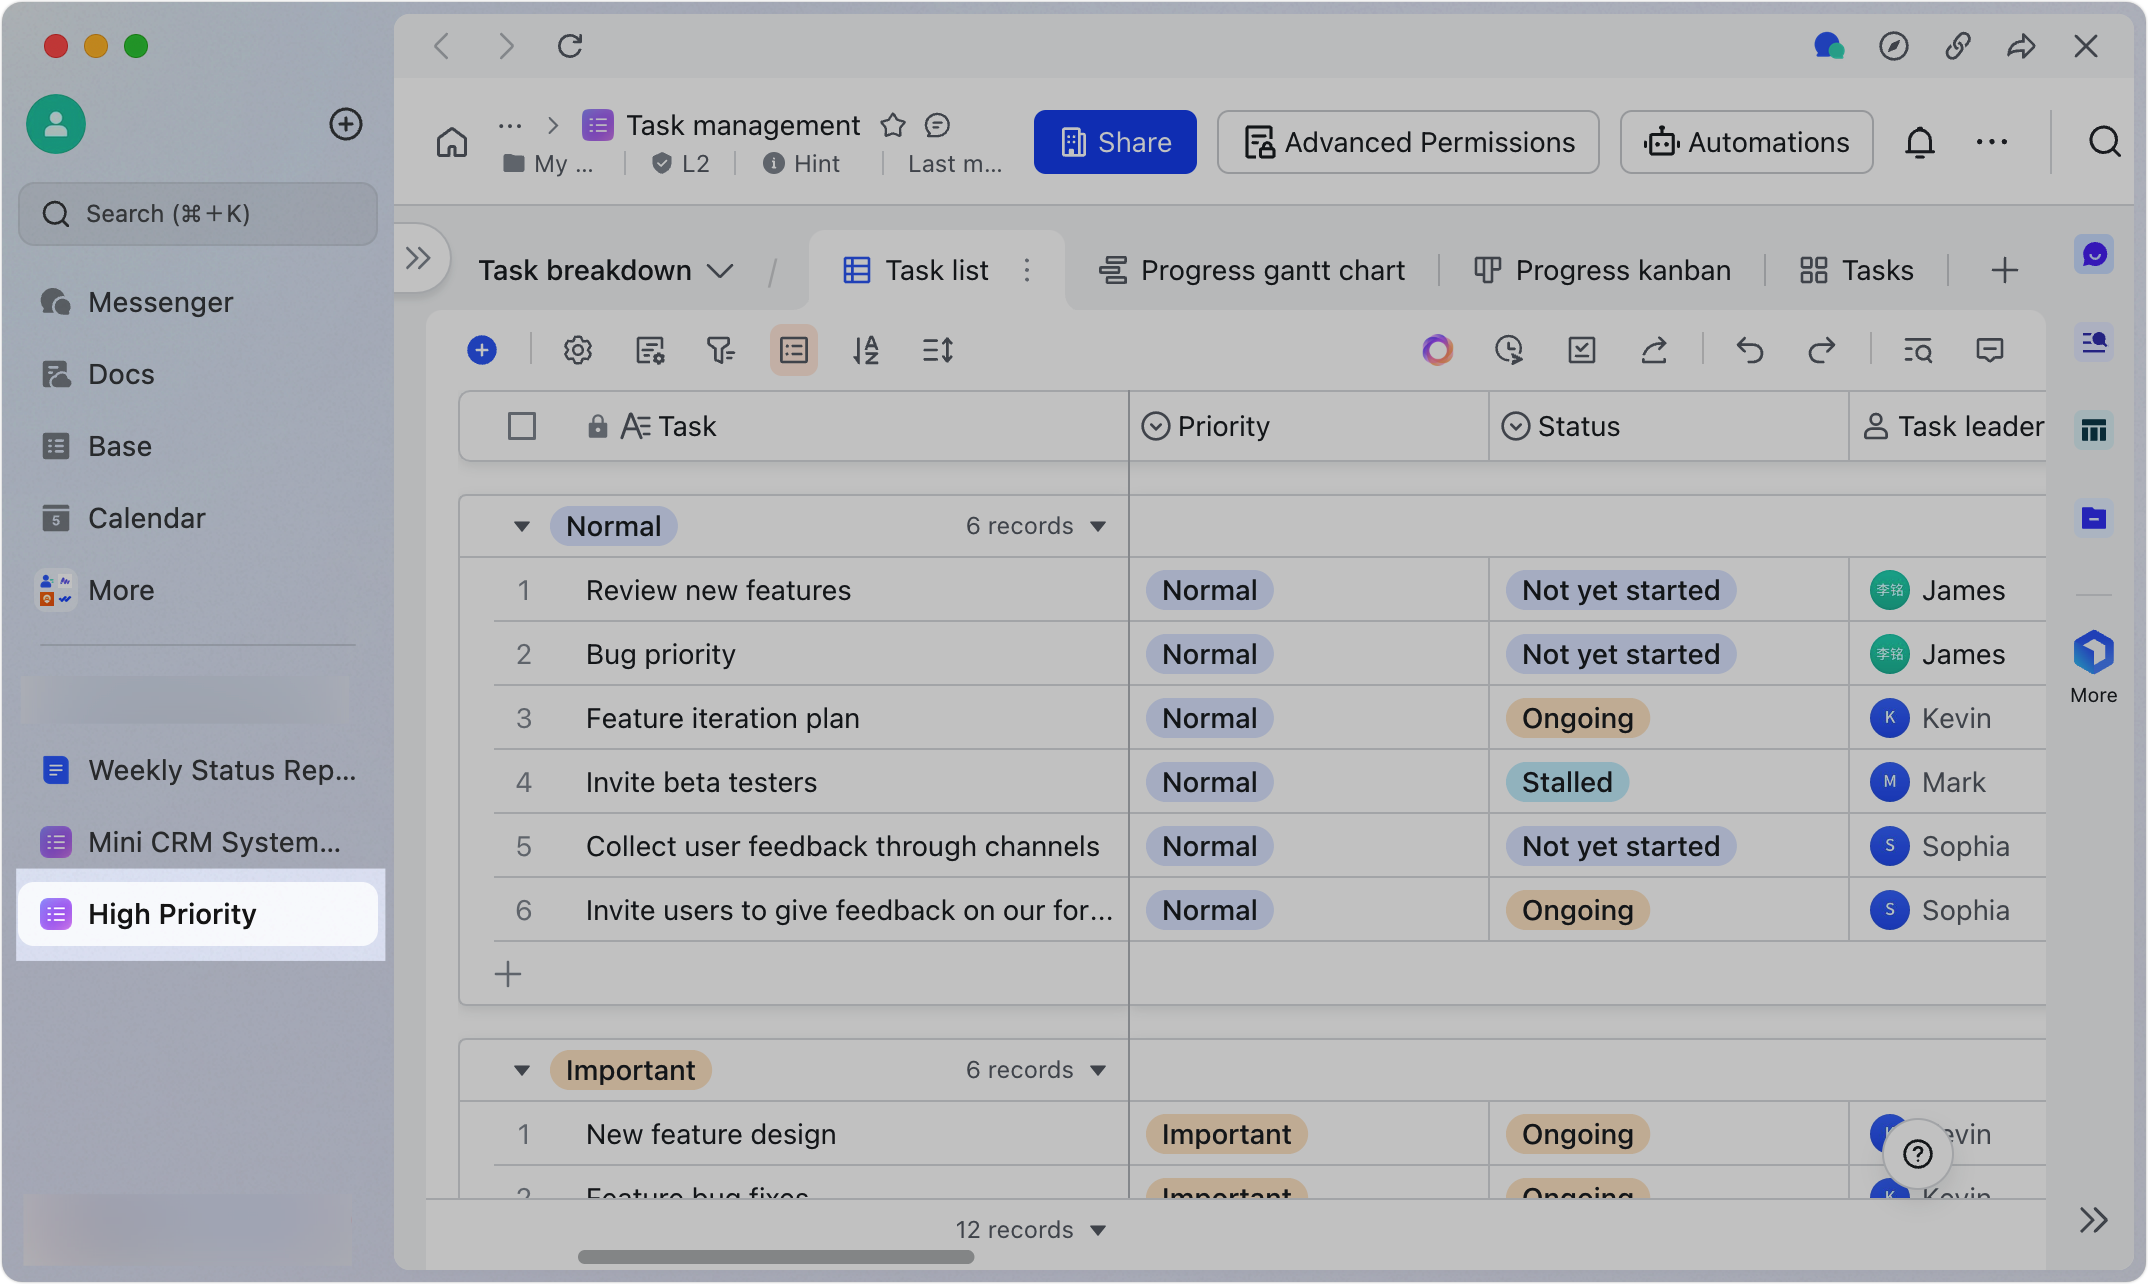Open Normal group 6 records dropdown
This screenshot has width=2148, height=1284.
[1036, 526]
